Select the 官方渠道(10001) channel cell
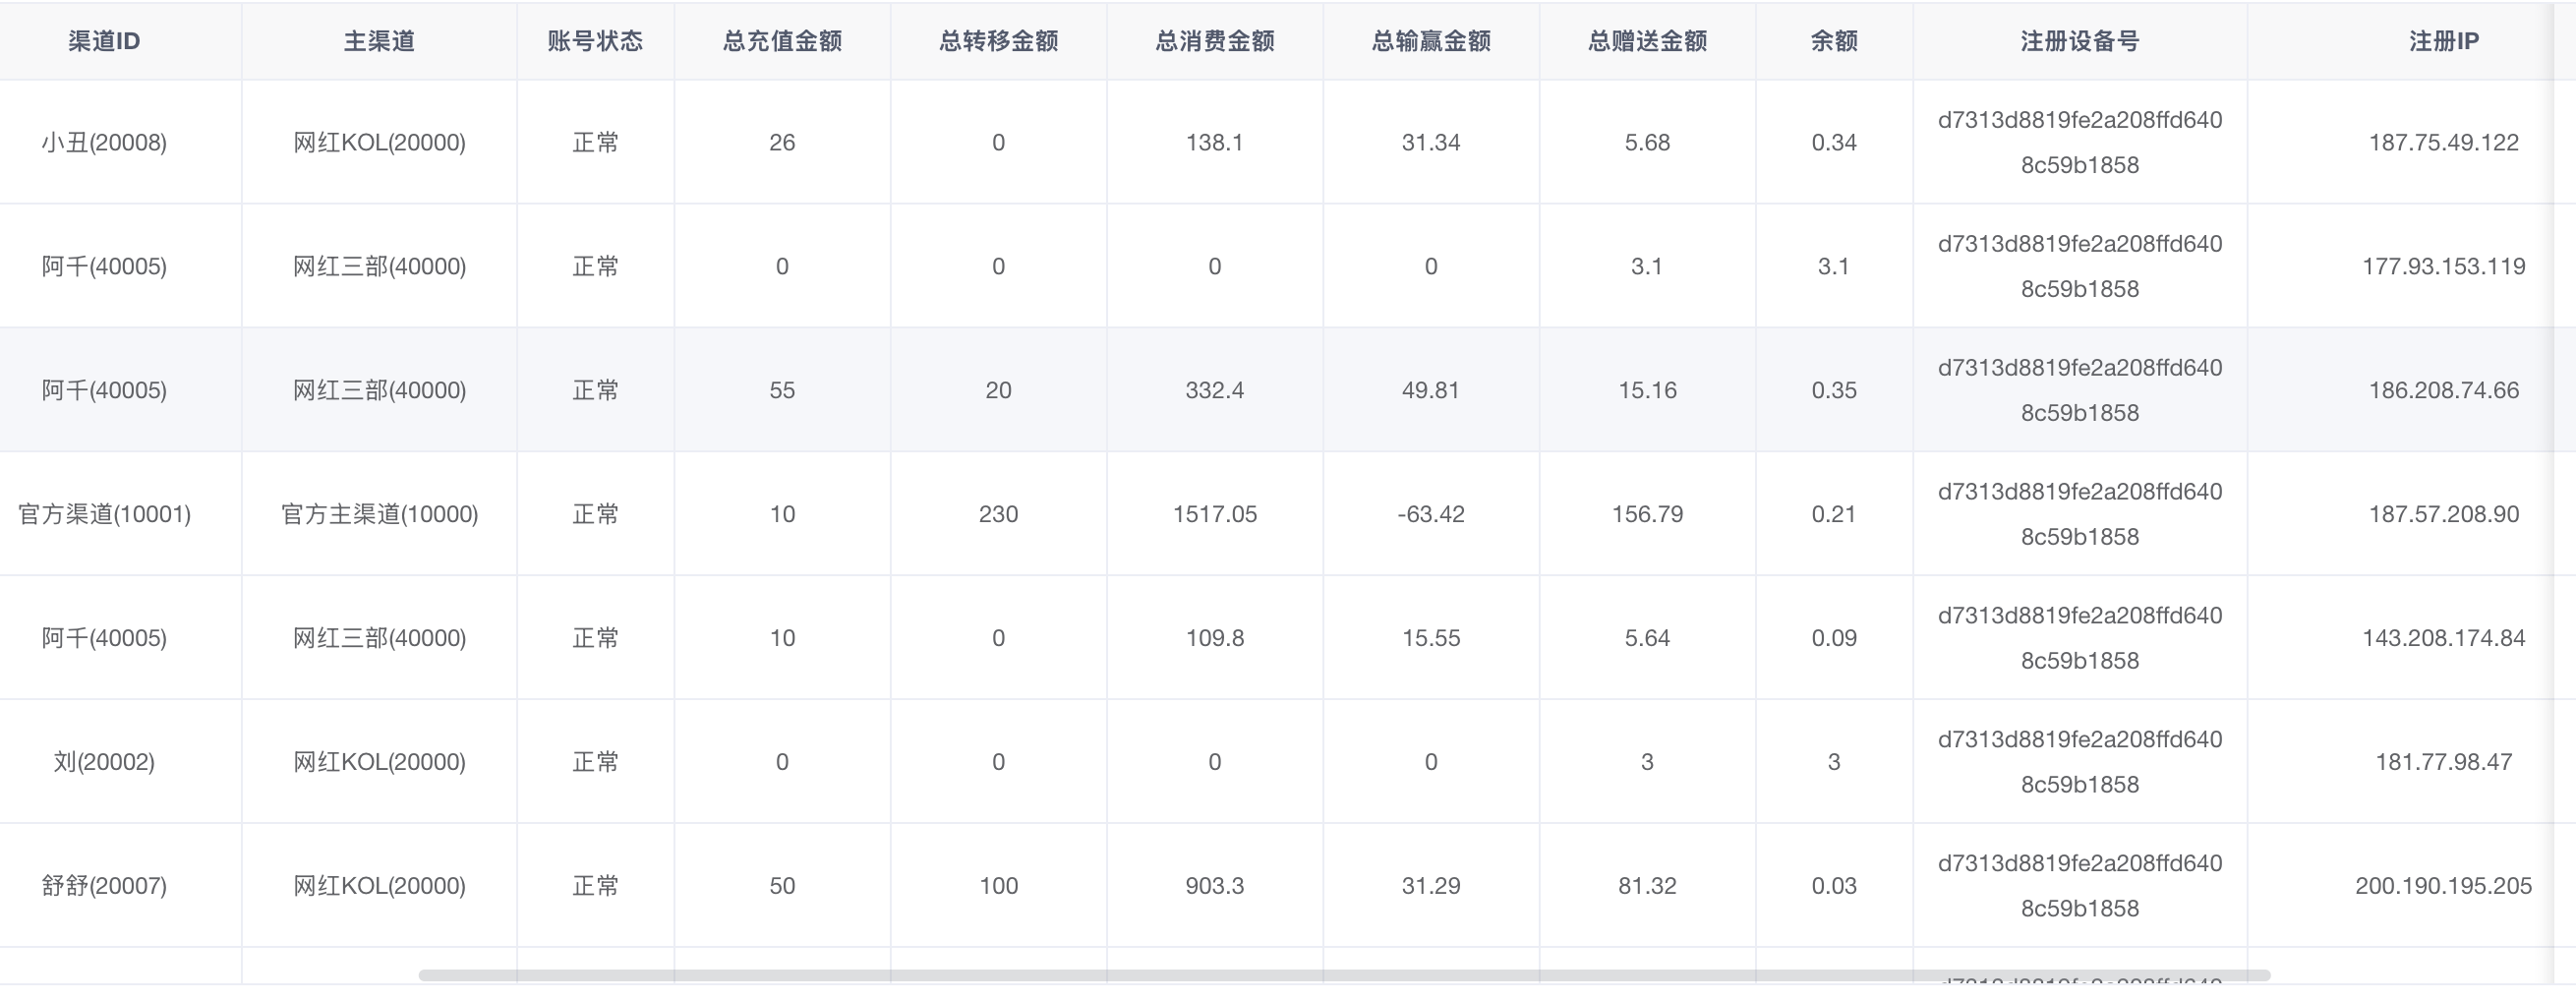Screen dimensions: 2576x1001 (x=104, y=514)
